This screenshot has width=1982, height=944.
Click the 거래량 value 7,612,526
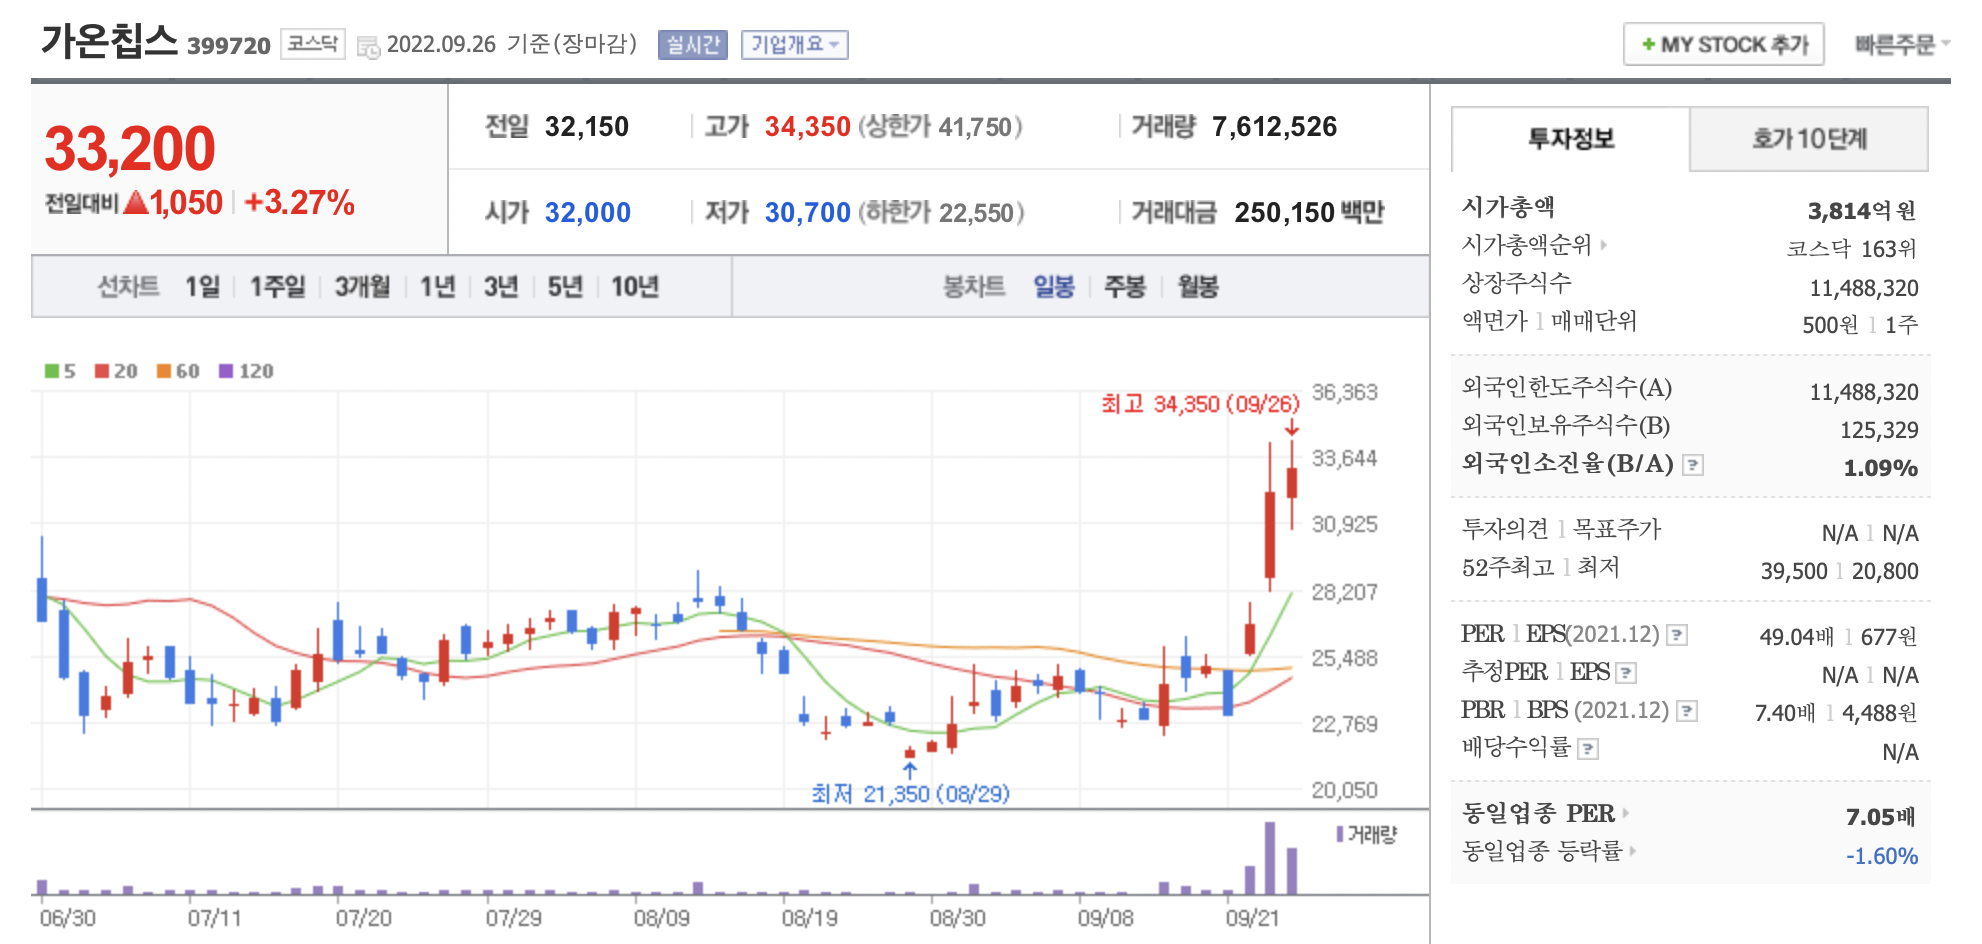(1274, 127)
